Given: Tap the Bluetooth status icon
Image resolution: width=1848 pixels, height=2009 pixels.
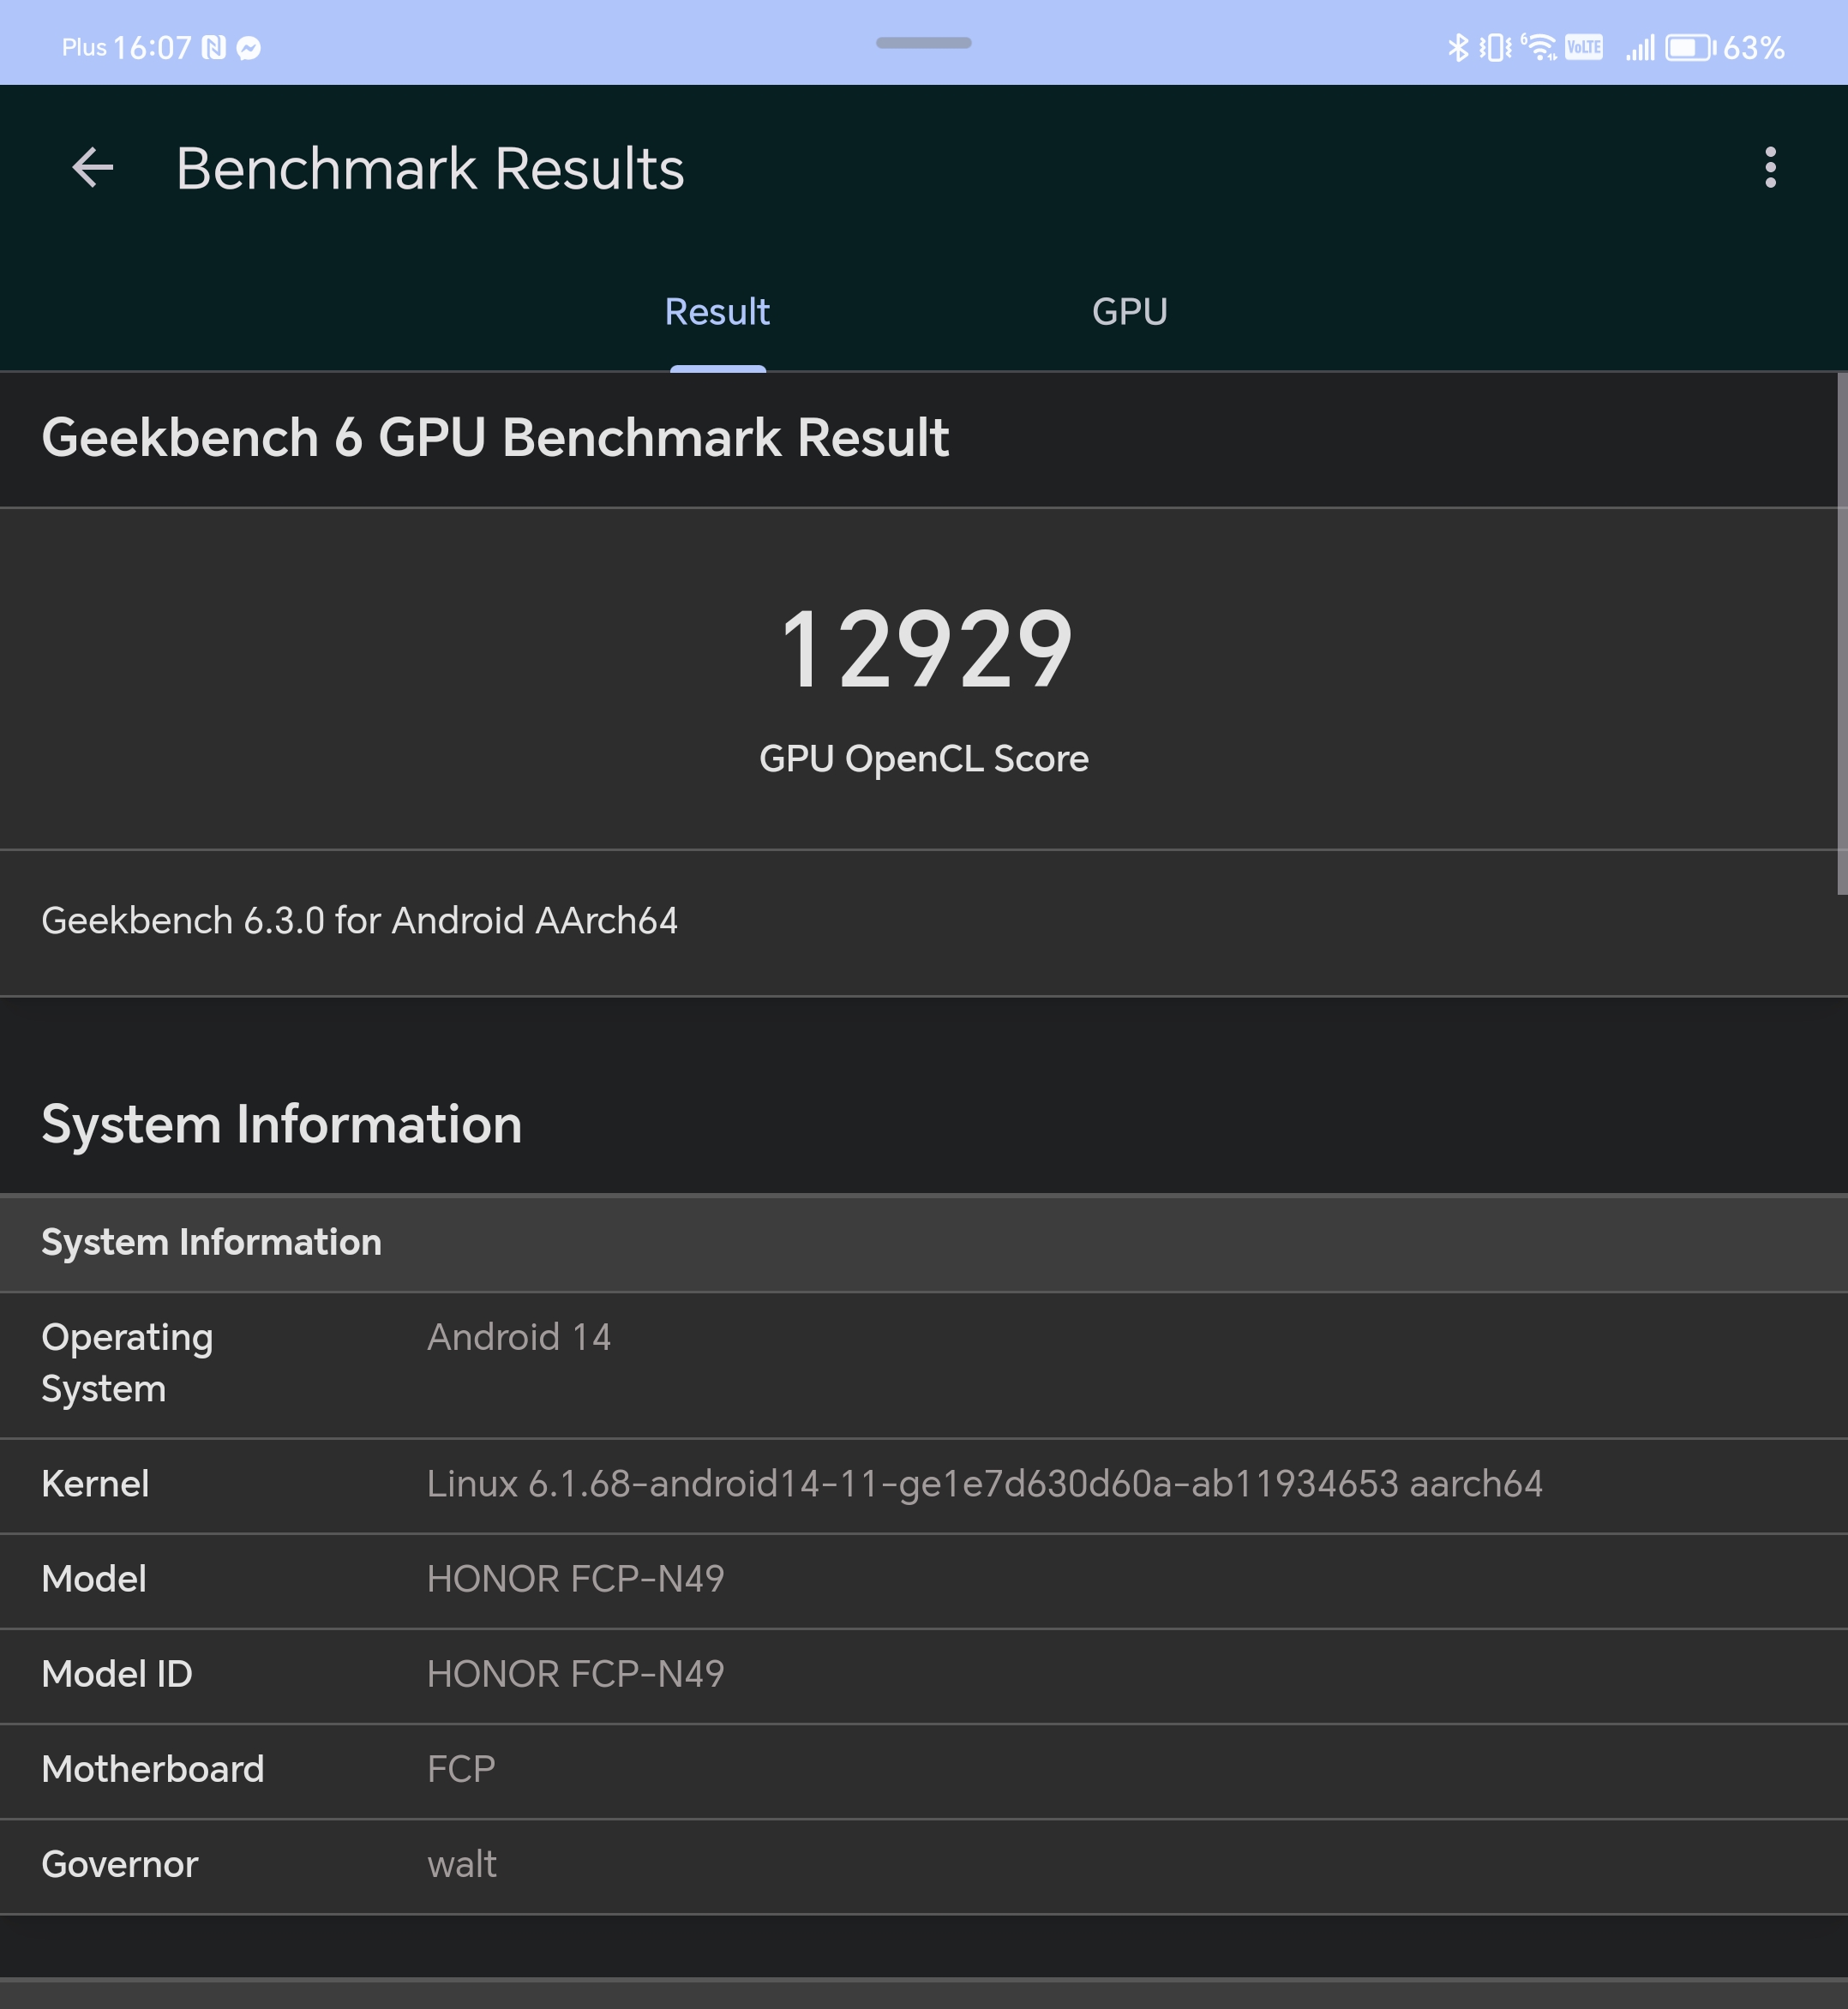Looking at the screenshot, I should pos(1458,47).
